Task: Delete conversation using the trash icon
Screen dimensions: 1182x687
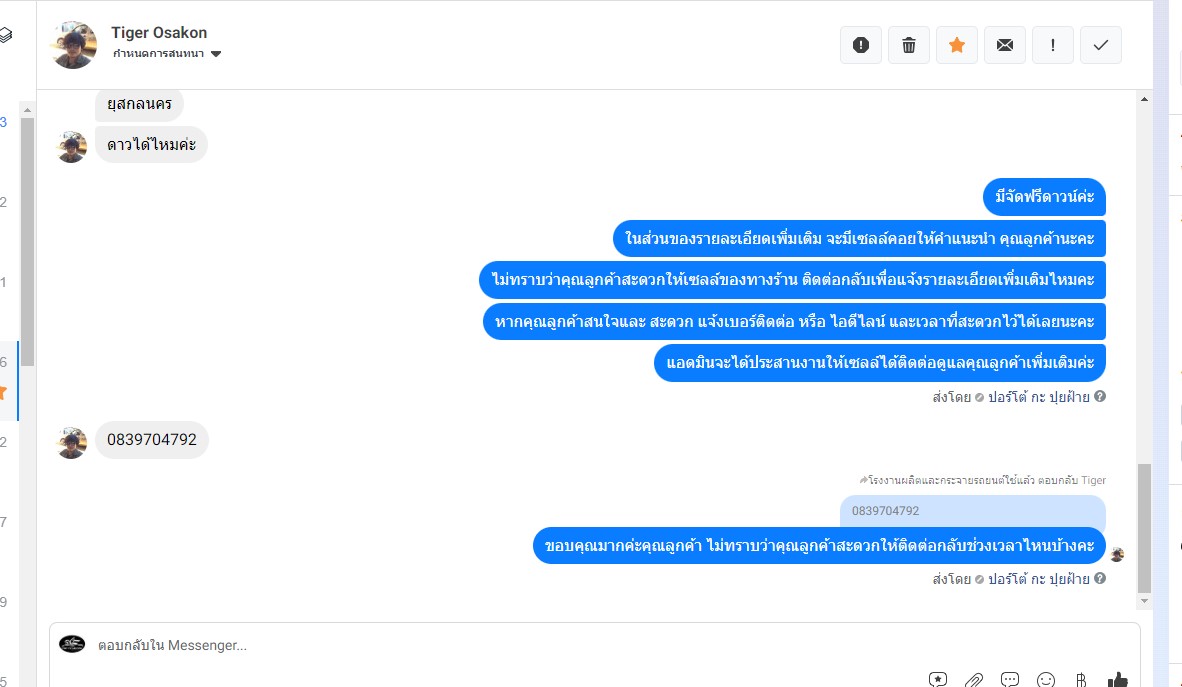Action: point(909,45)
